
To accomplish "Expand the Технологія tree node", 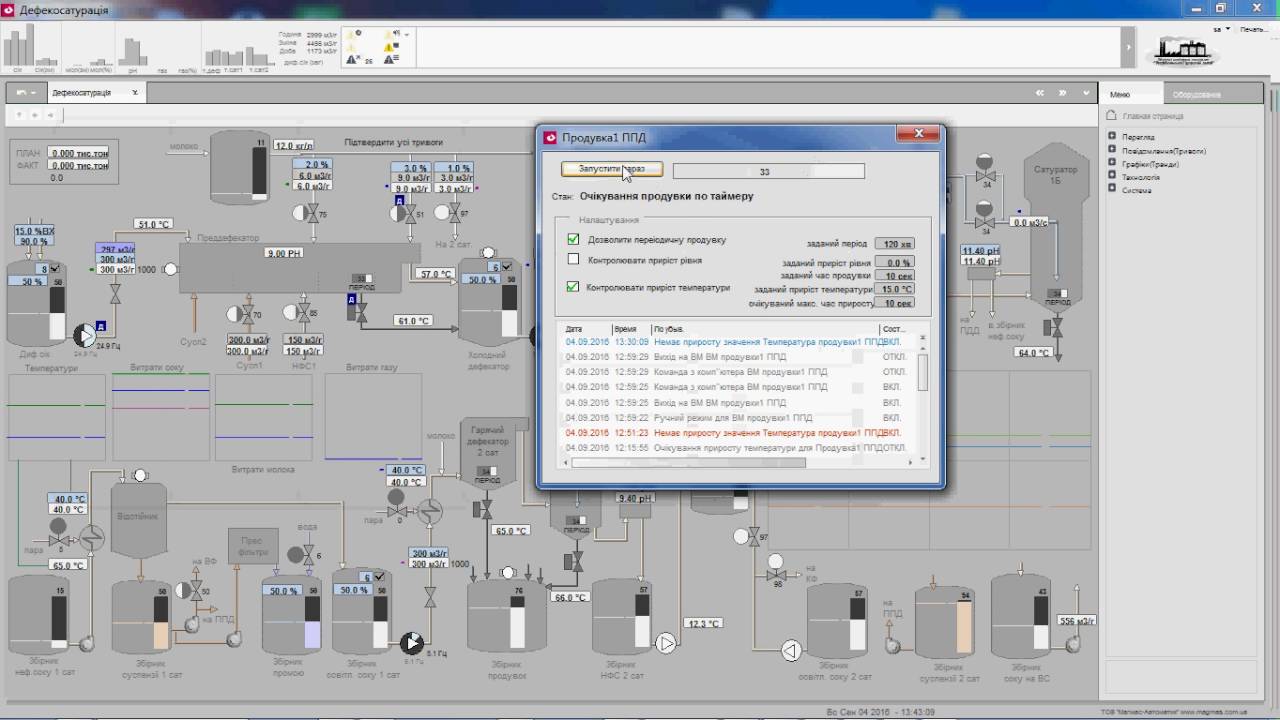I will pyautogui.click(x=1112, y=177).
